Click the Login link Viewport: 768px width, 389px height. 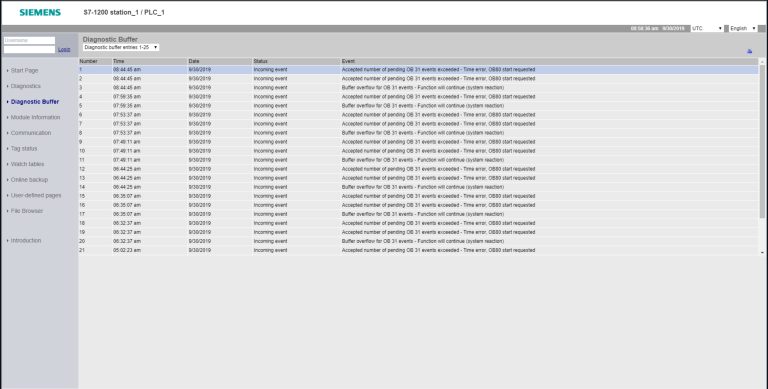[x=64, y=49]
